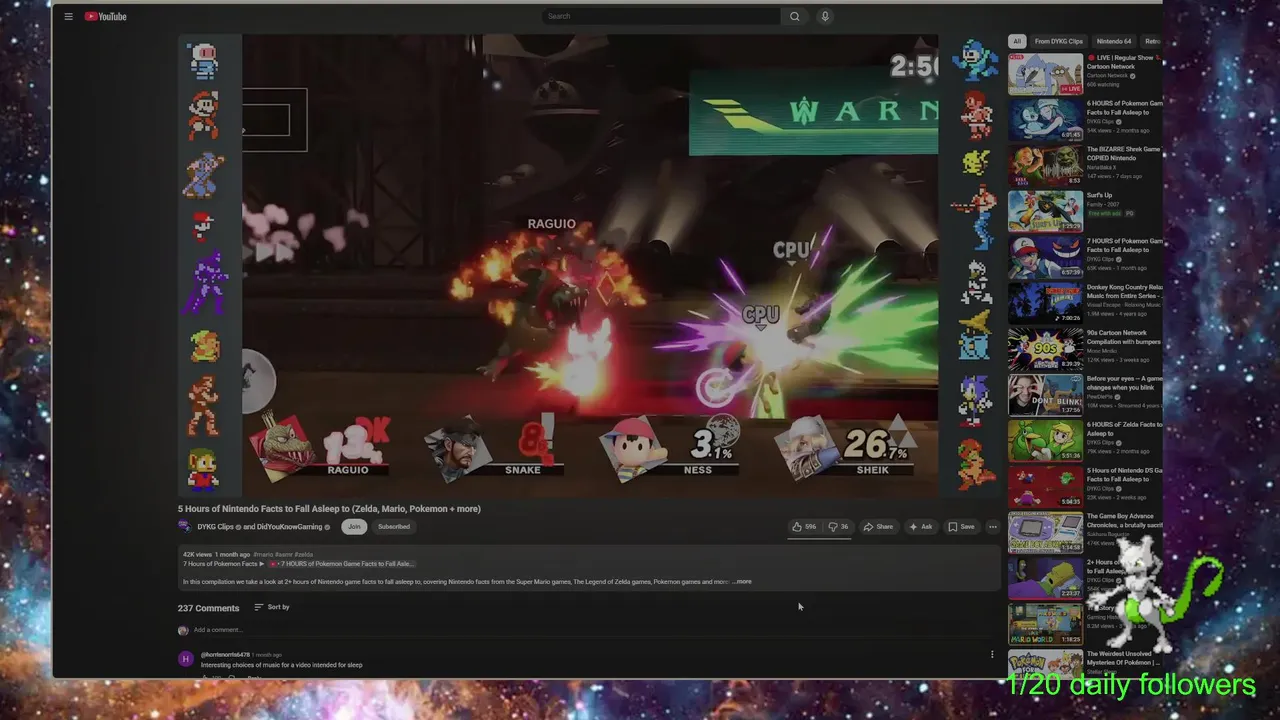Open the DidYouKnowGaming channel link

[x=289, y=527]
